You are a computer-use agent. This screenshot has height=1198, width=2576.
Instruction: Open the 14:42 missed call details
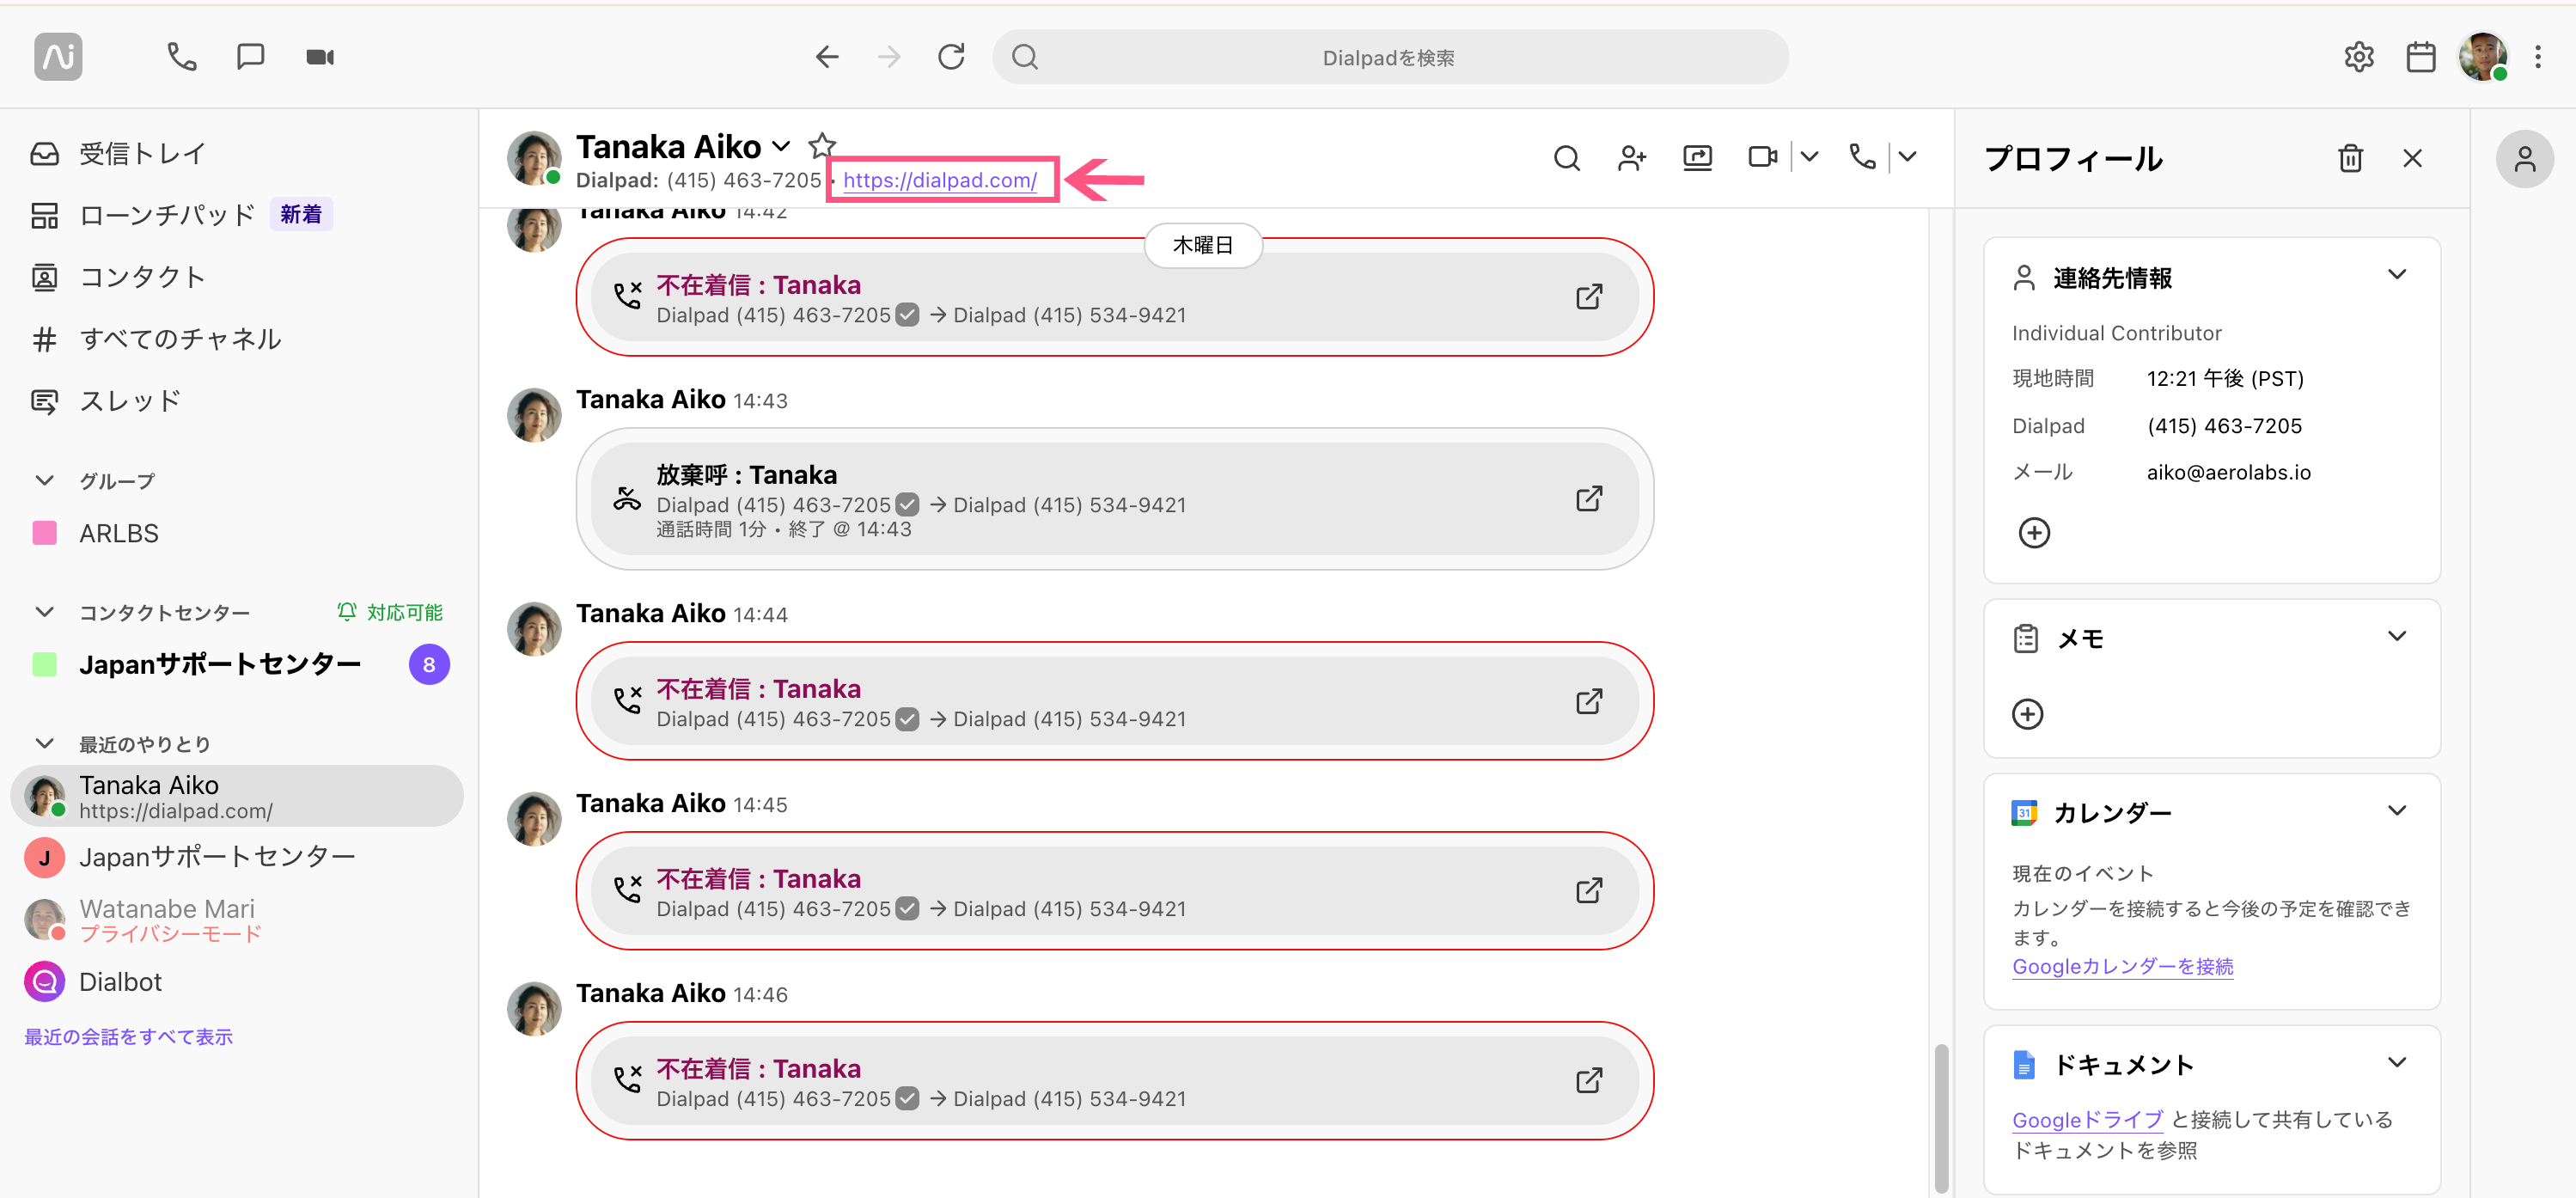[x=1589, y=297]
